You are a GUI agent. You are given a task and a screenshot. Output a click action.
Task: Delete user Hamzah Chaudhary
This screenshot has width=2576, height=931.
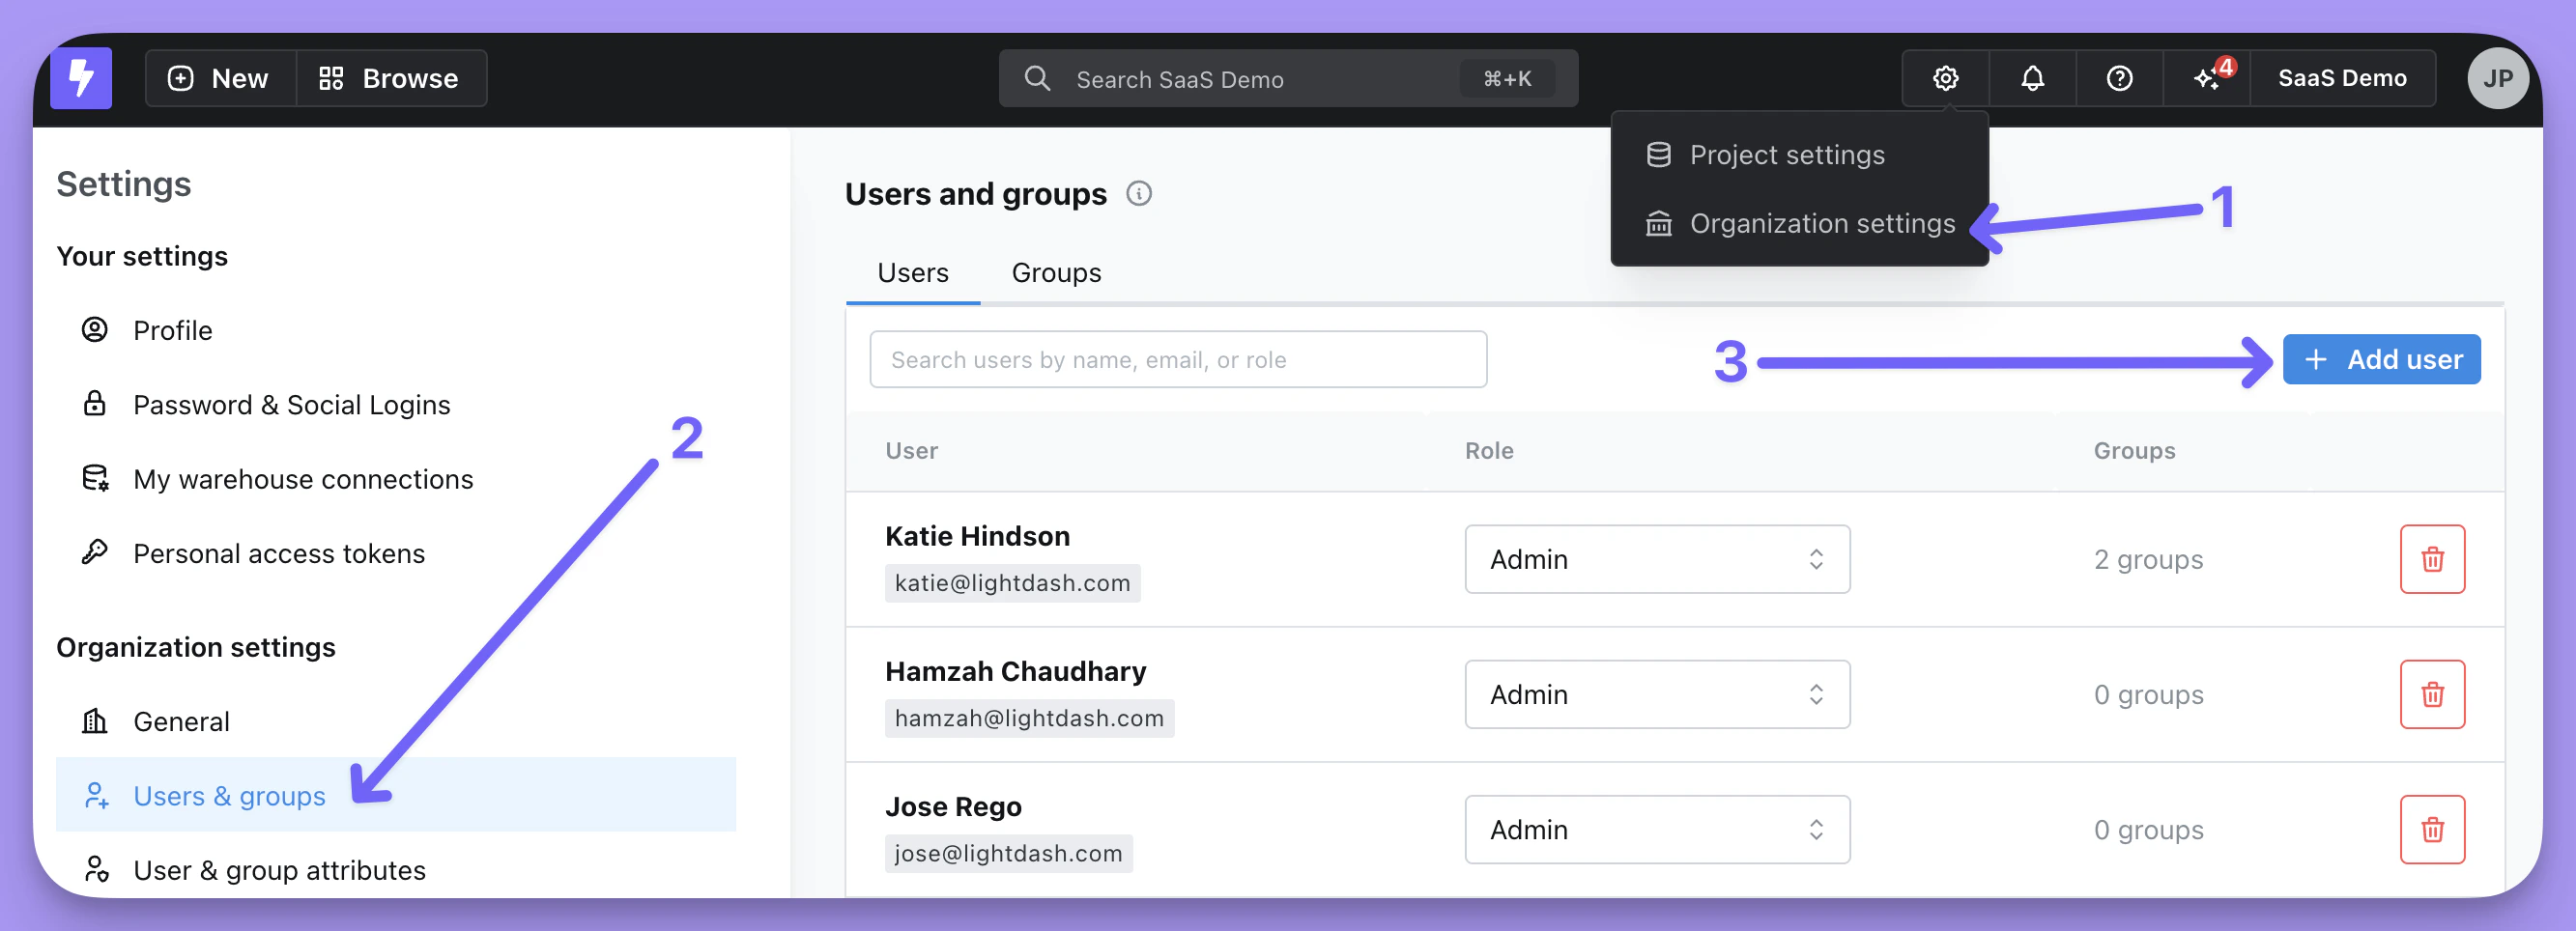click(x=2432, y=694)
